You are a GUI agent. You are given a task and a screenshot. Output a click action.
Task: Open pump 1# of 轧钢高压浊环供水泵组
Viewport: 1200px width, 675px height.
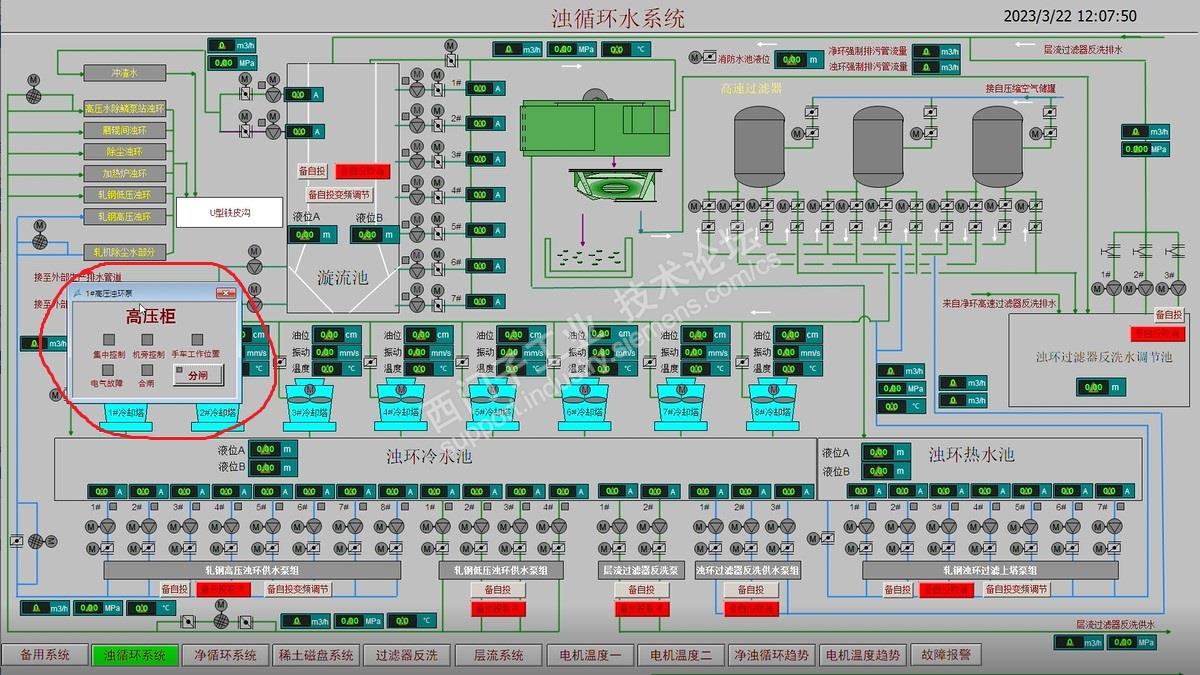106,526
